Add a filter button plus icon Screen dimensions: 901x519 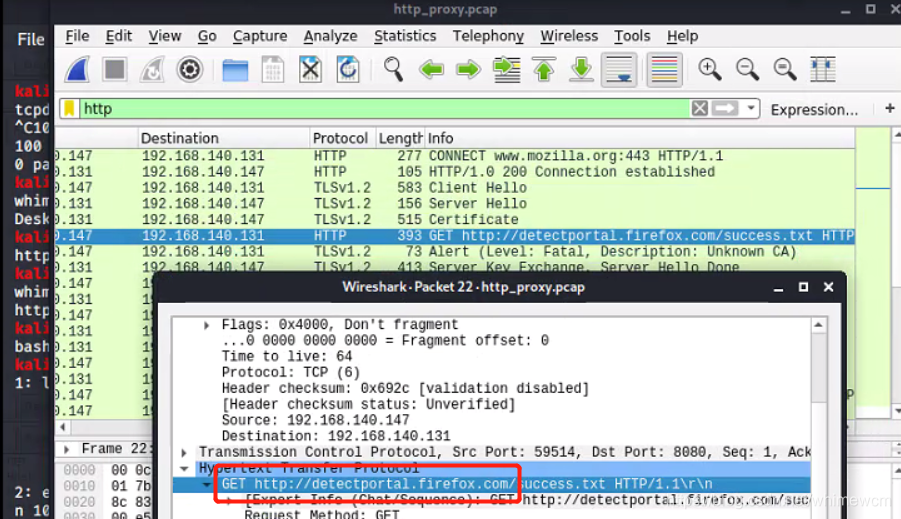[890, 108]
